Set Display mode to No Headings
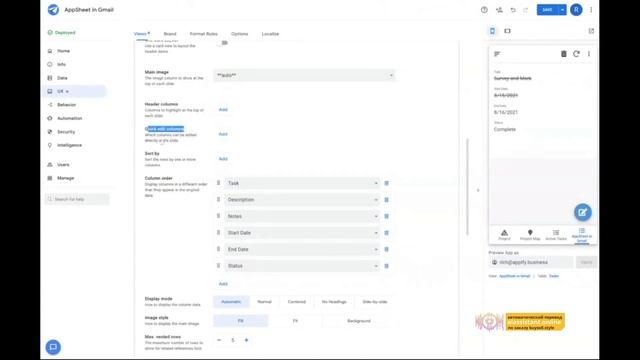 coord(334,302)
